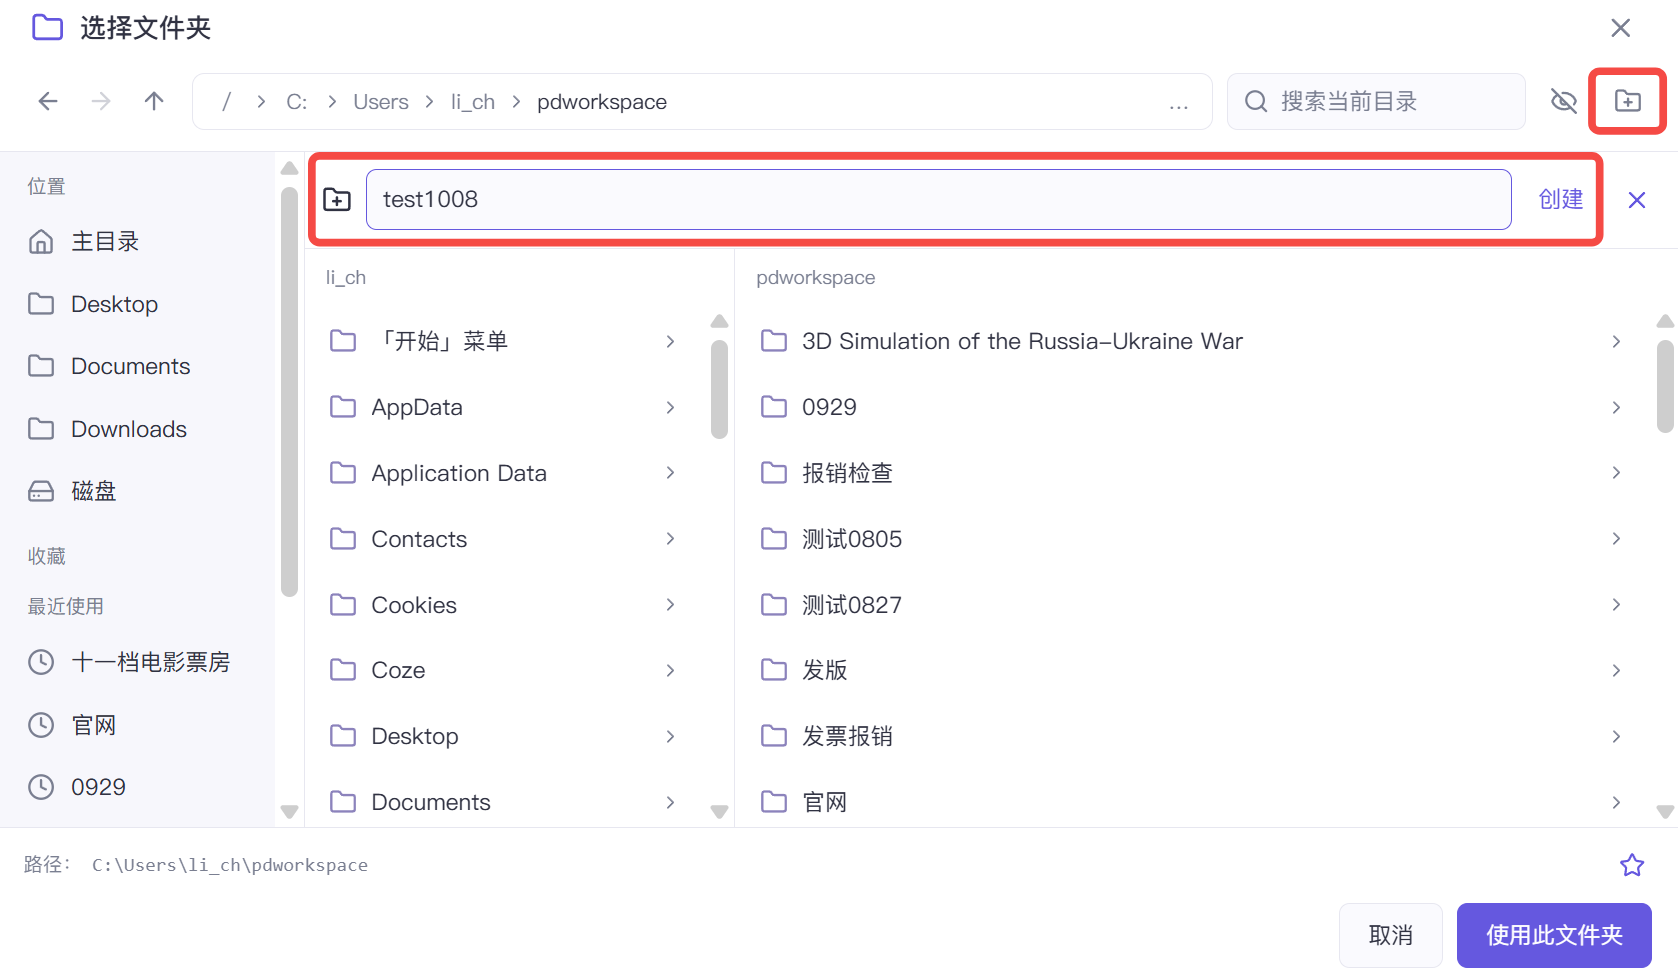Toggle hidden files visibility eye icon

[x=1563, y=101]
